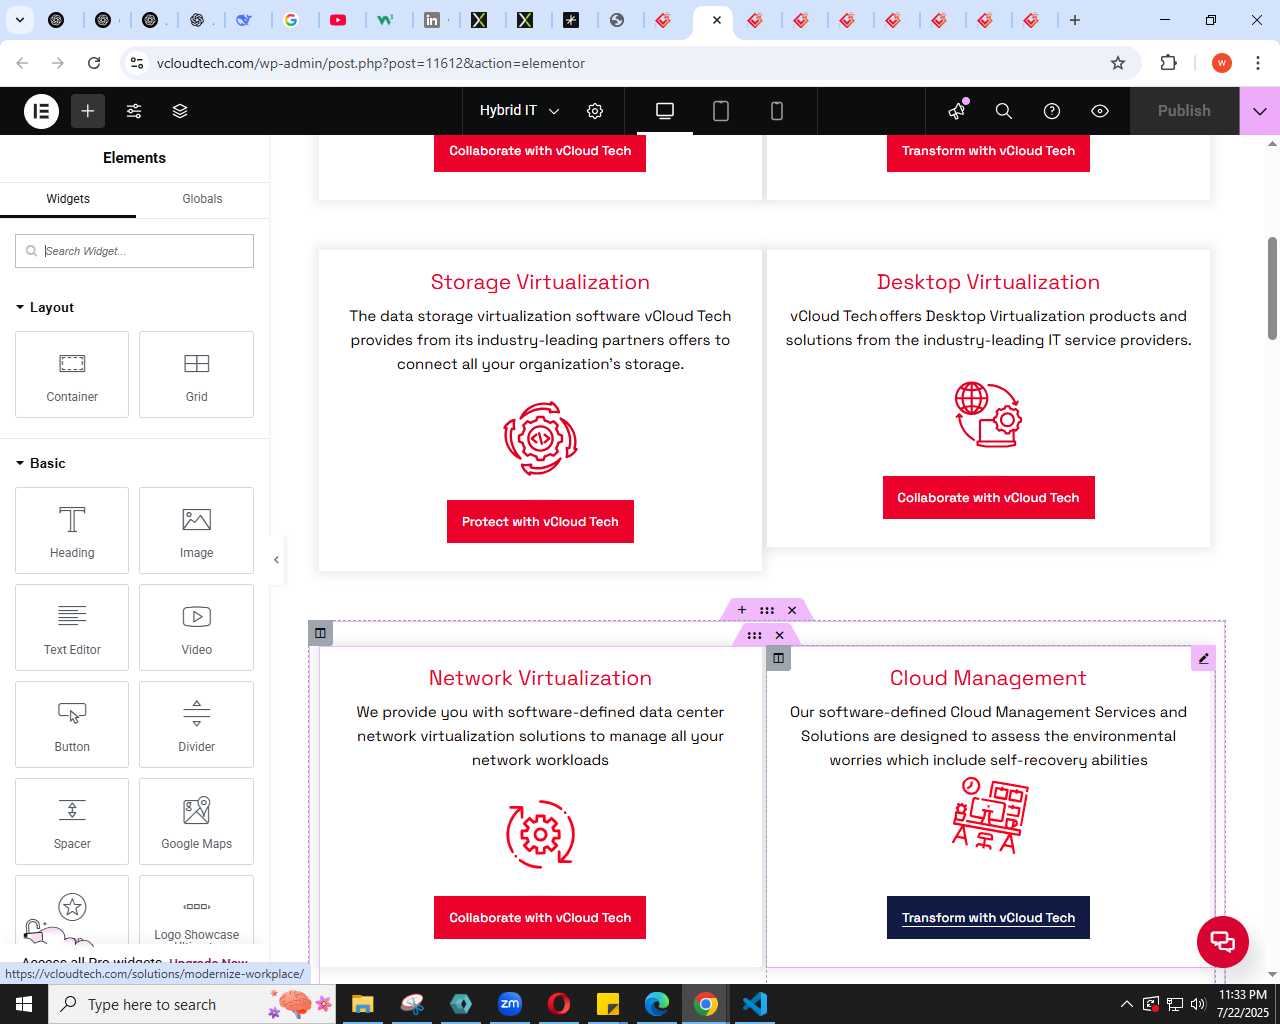This screenshot has width=1280, height=1024.
Task: Select the Divider widget
Action: point(196,724)
